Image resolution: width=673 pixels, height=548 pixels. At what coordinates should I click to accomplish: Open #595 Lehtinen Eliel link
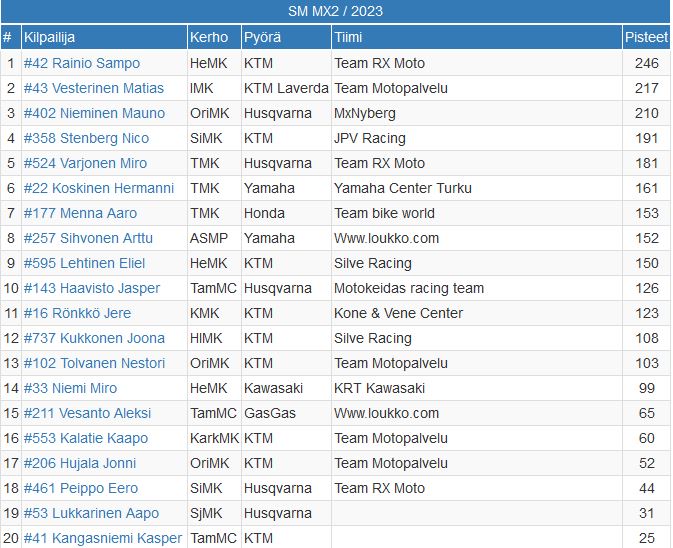click(84, 263)
